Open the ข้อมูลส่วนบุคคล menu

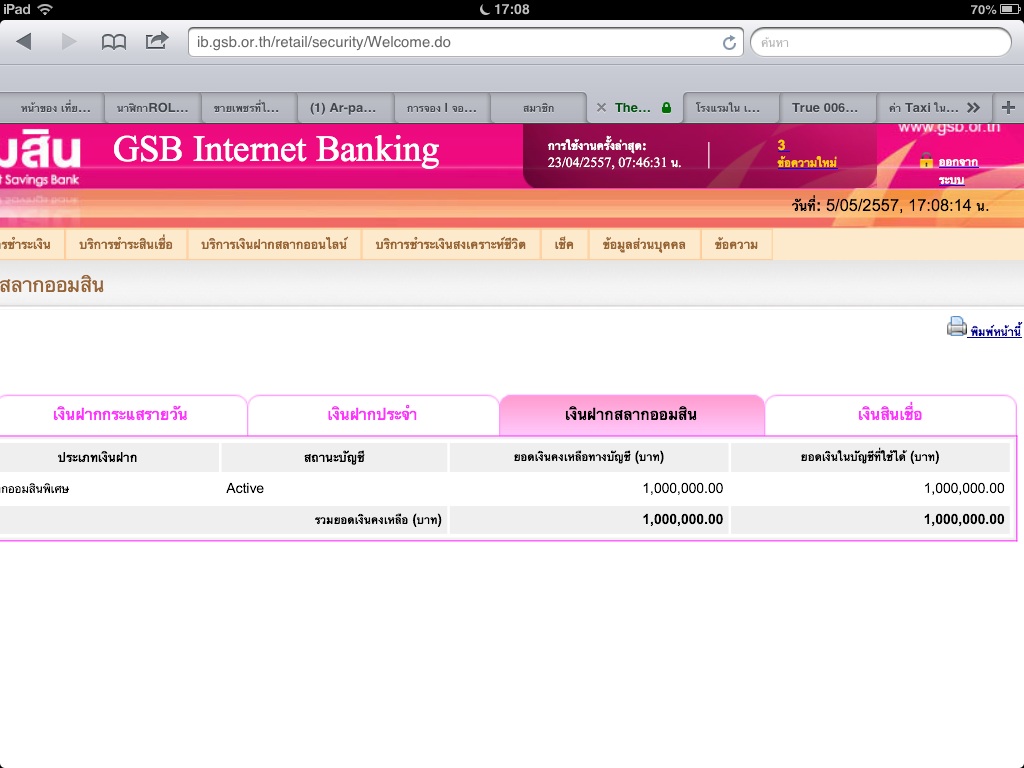[644, 244]
